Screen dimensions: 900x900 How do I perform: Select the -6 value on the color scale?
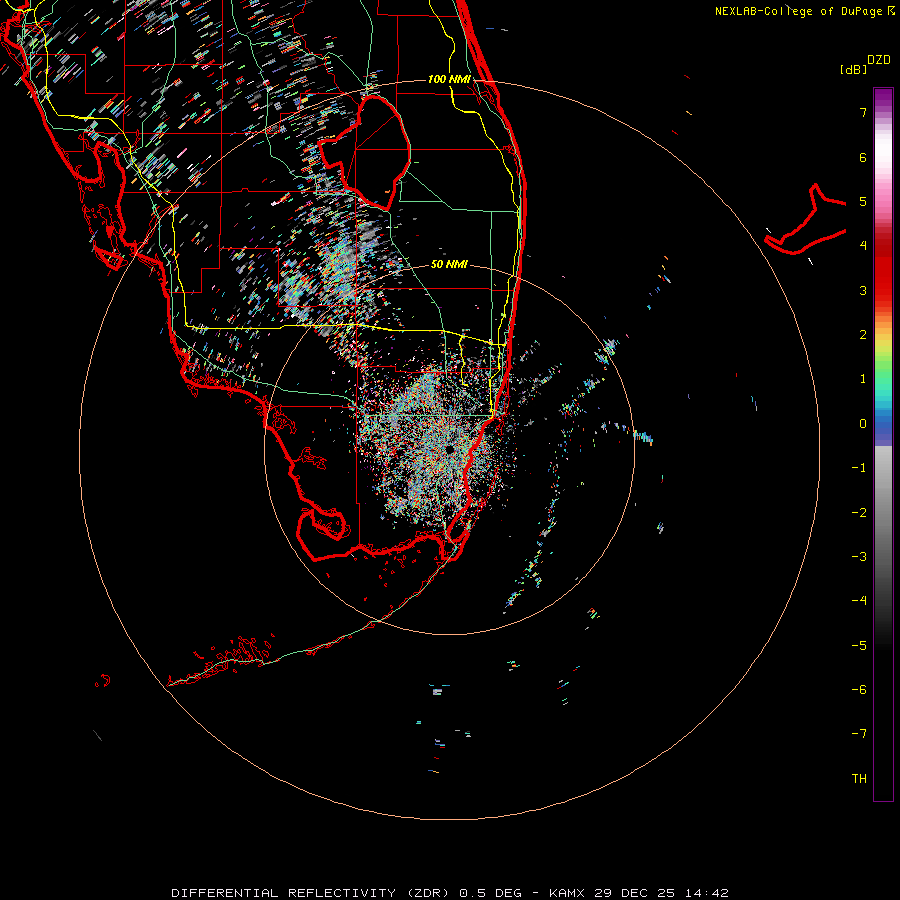click(859, 690)
